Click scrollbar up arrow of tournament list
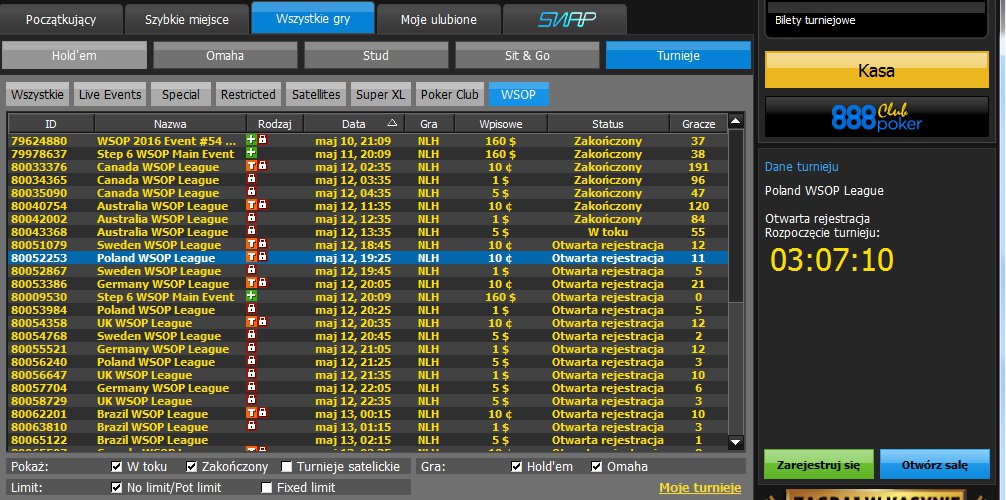 [x=736, y=121]
